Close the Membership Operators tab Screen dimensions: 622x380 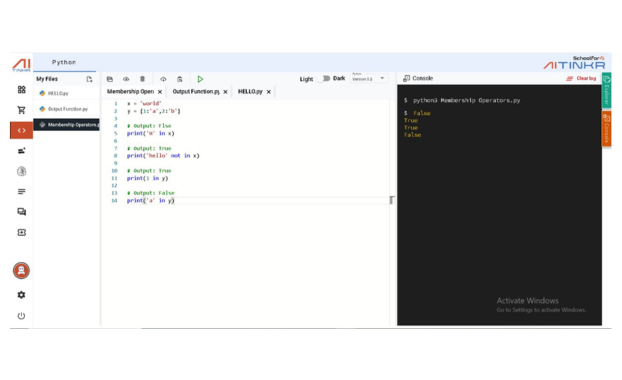160,92
